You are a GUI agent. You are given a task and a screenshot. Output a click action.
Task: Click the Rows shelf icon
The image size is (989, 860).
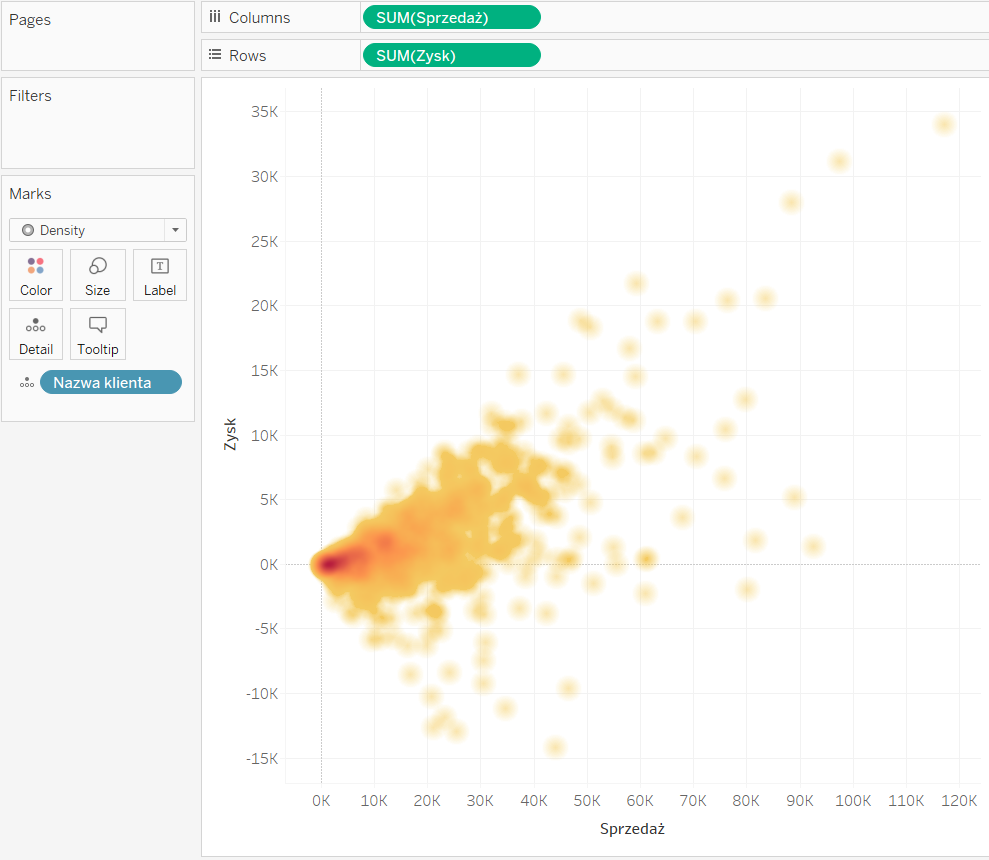click(x=215, y=56)
